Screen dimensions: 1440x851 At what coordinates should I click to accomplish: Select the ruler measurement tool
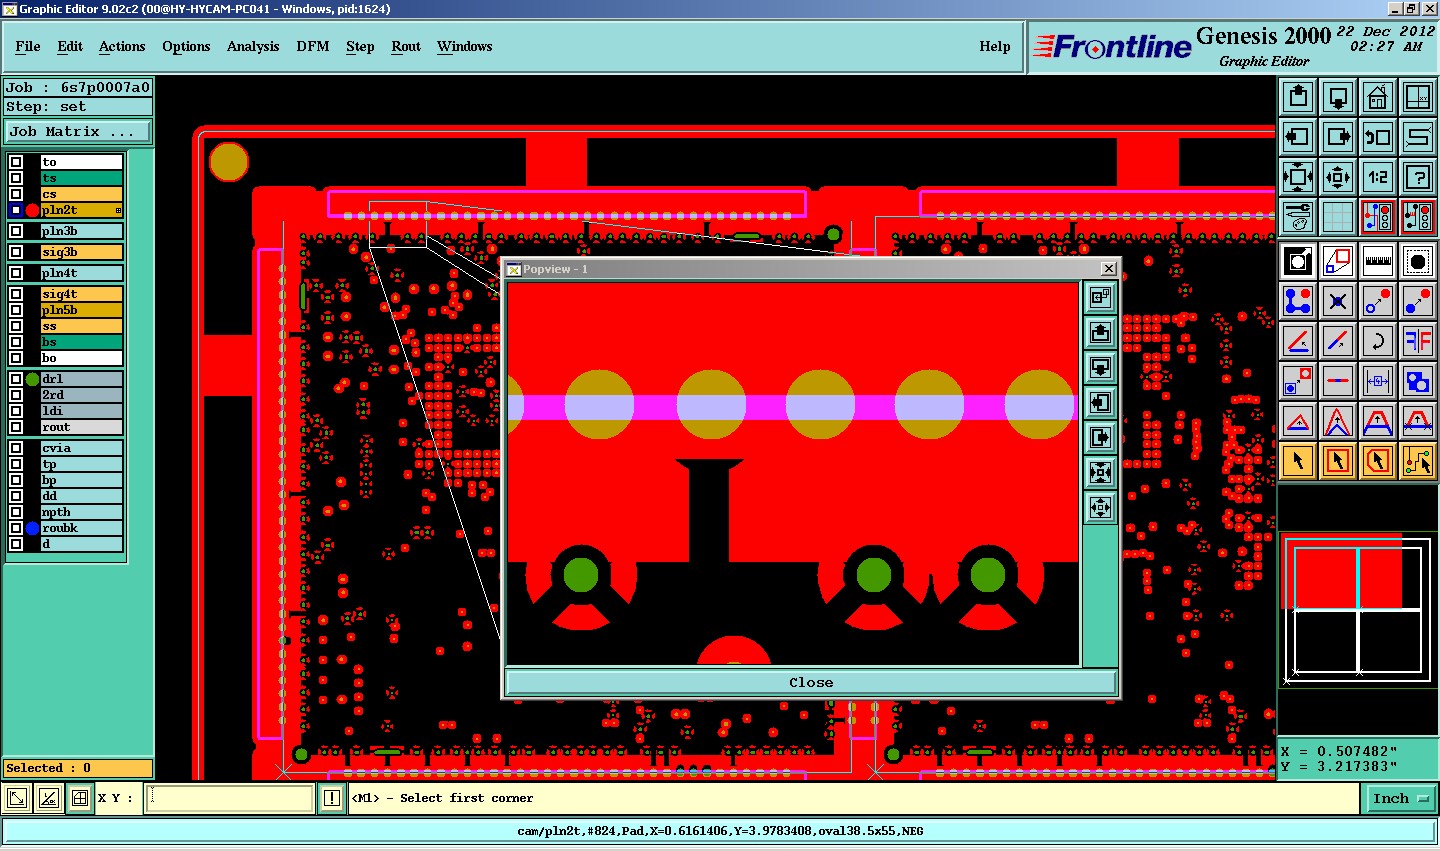click(1378, 261)
